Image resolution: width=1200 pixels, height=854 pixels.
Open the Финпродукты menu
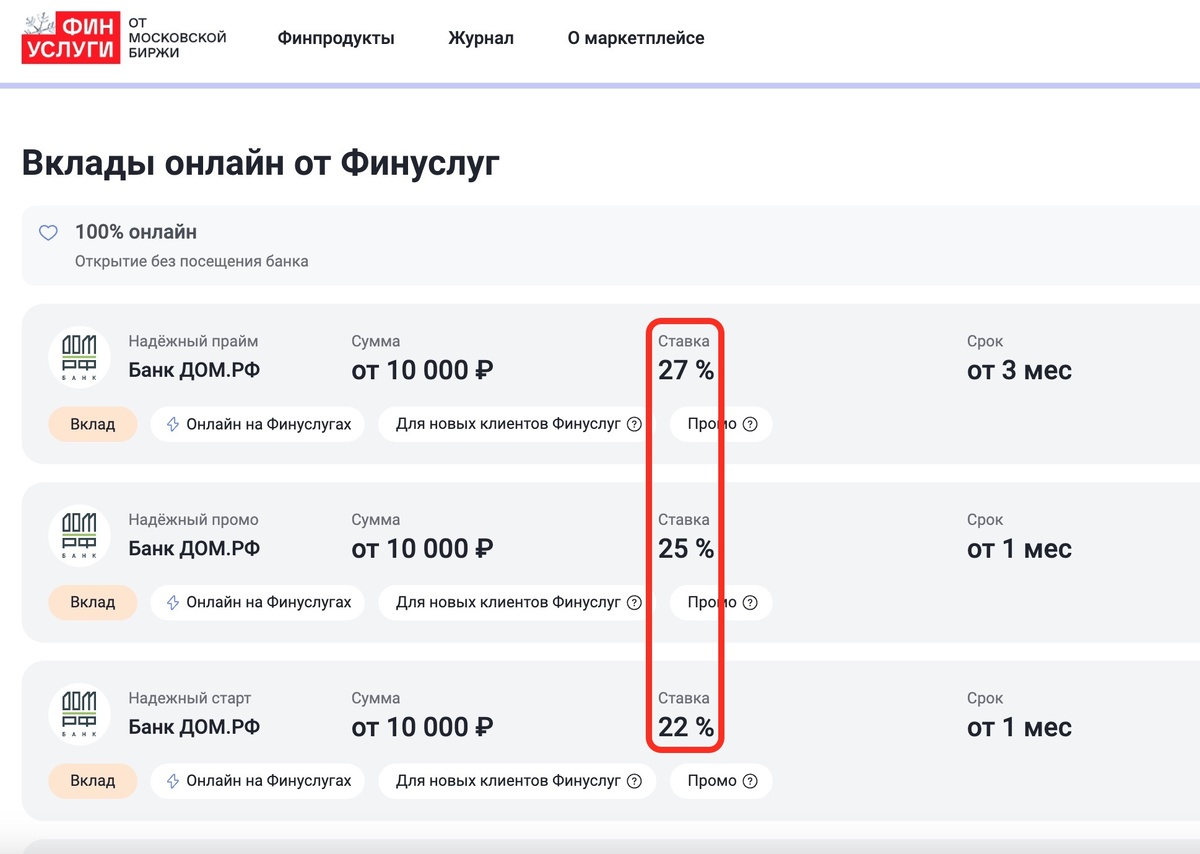coord(336,38)
